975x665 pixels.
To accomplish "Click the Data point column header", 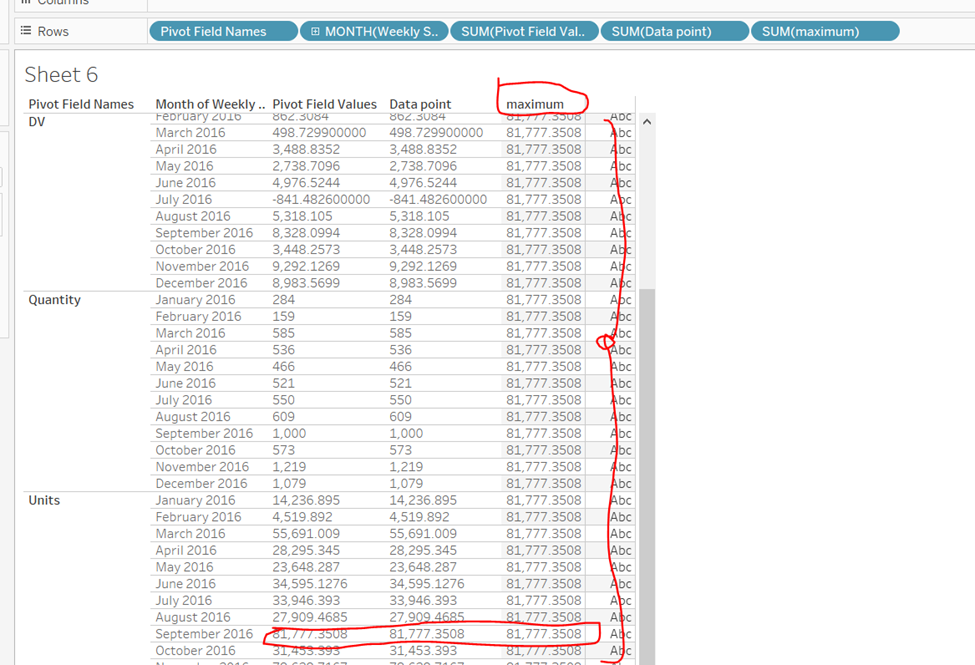I will (x=420, y=104).
